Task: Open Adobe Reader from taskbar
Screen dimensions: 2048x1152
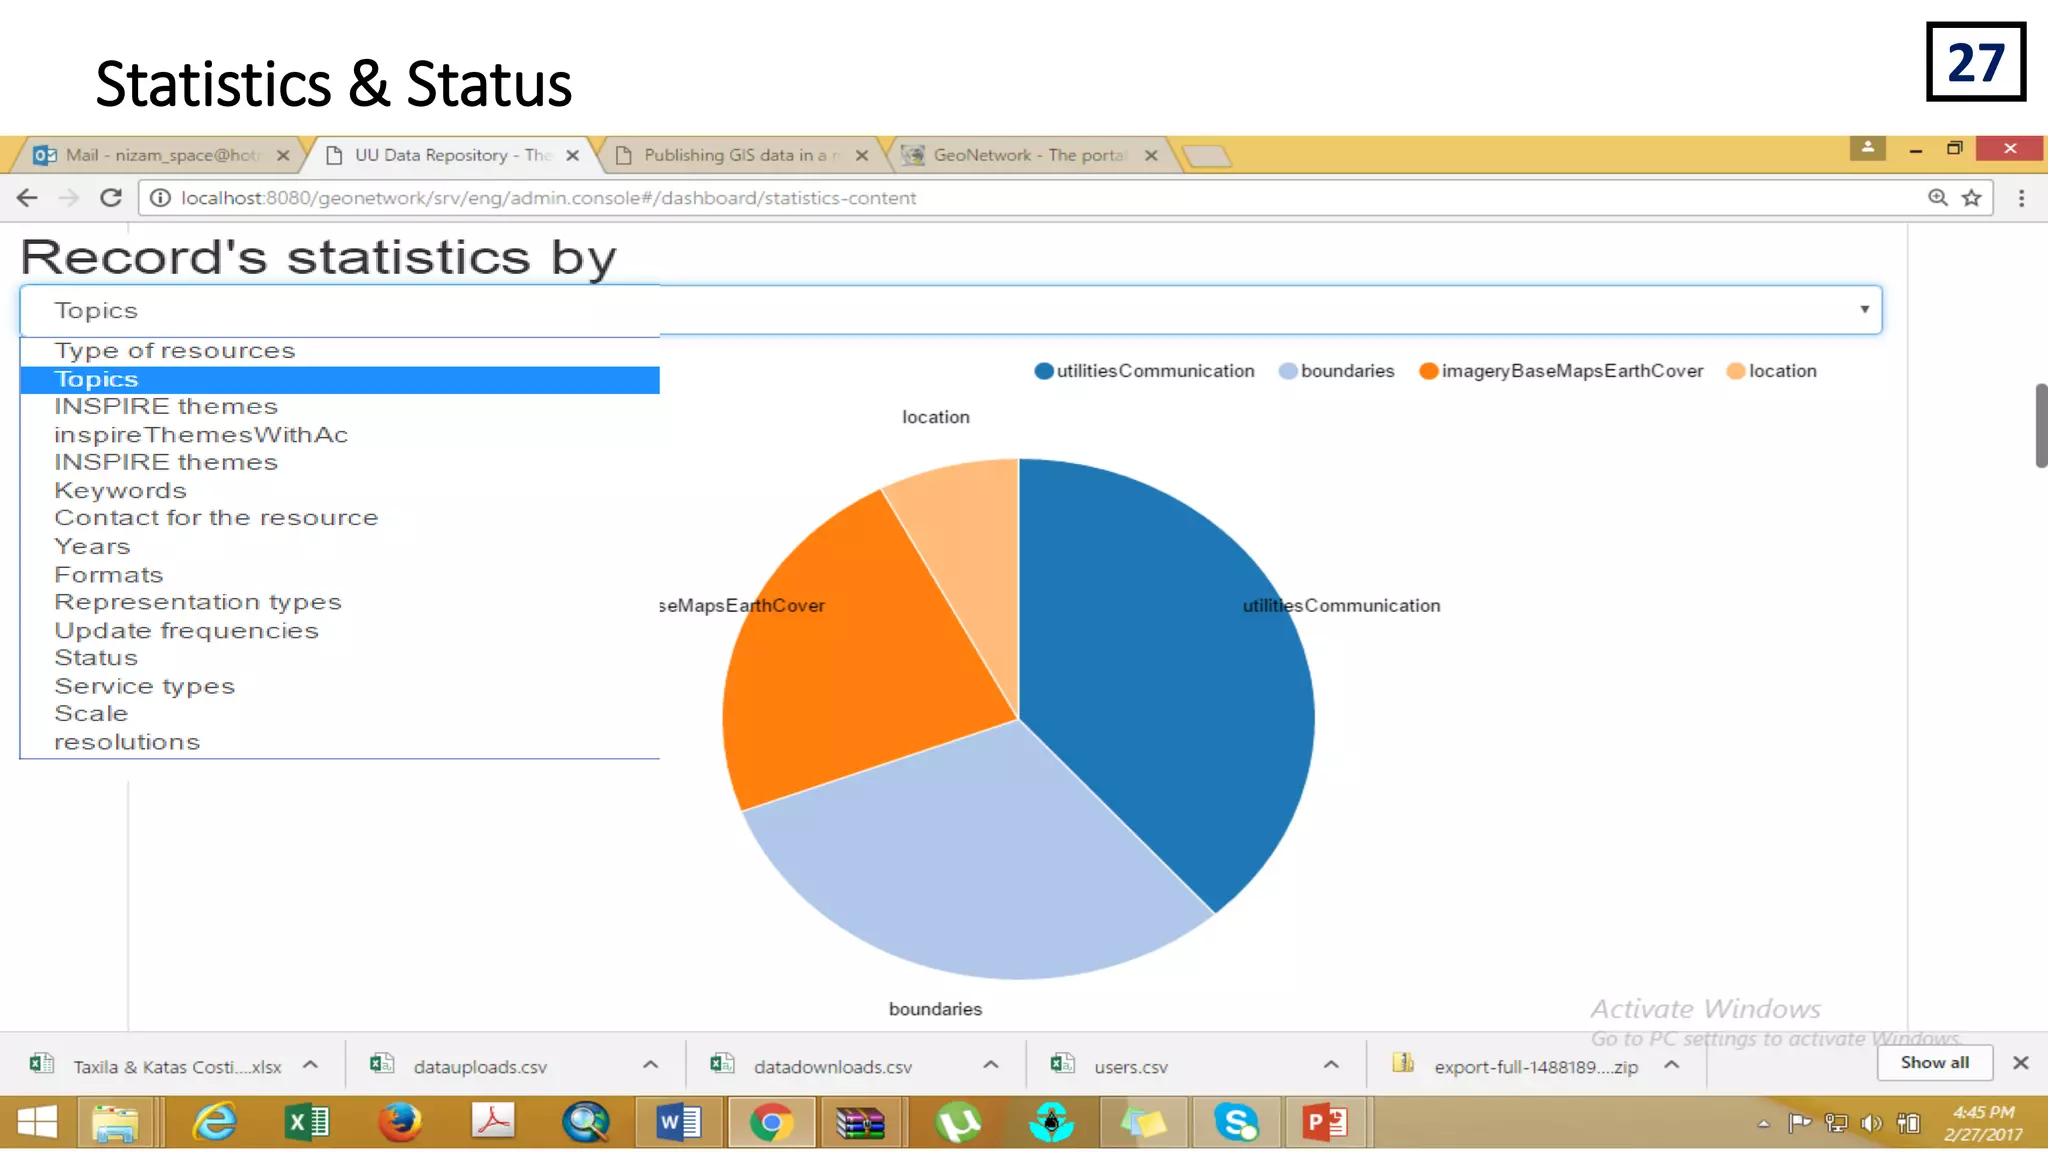Action: point(493,1122)
